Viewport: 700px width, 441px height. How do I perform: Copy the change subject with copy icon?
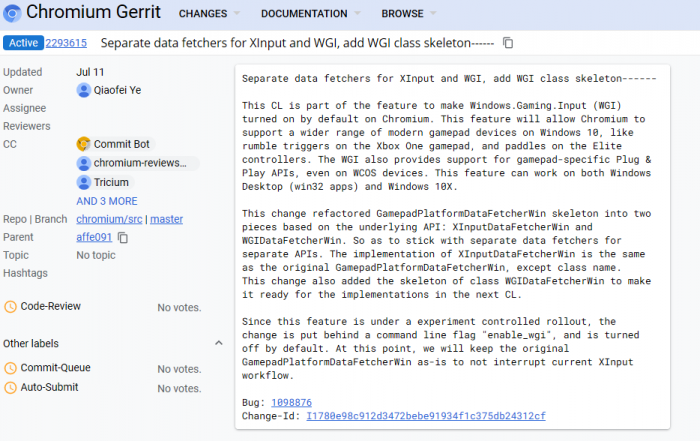point(508,43)
